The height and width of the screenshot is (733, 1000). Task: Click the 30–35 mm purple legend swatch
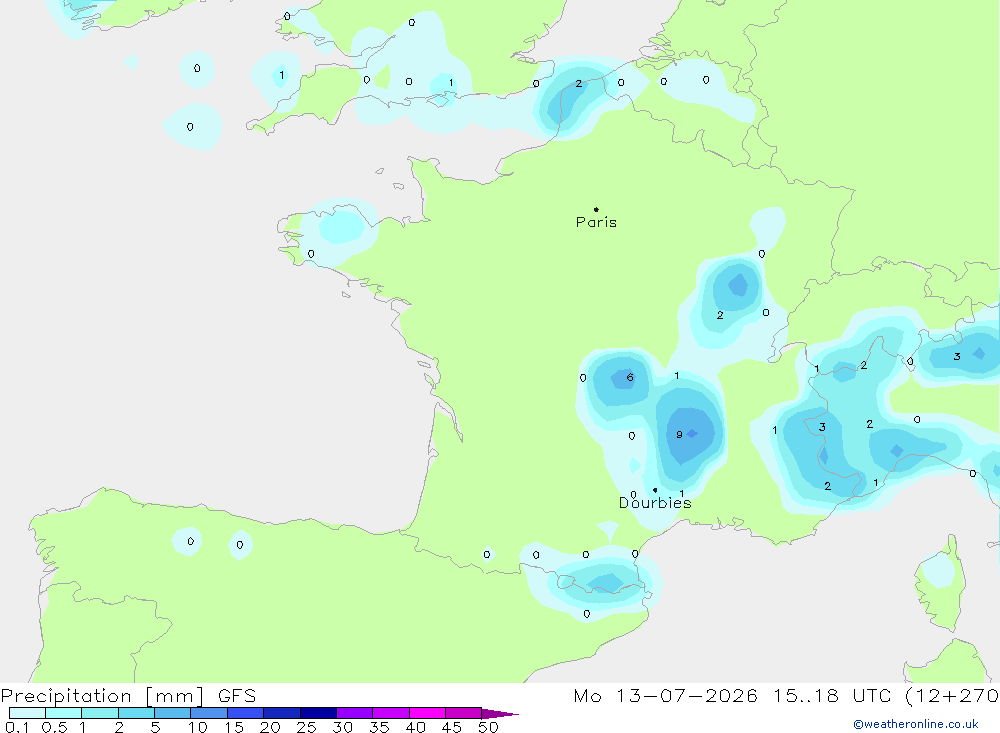click(355, 713)
